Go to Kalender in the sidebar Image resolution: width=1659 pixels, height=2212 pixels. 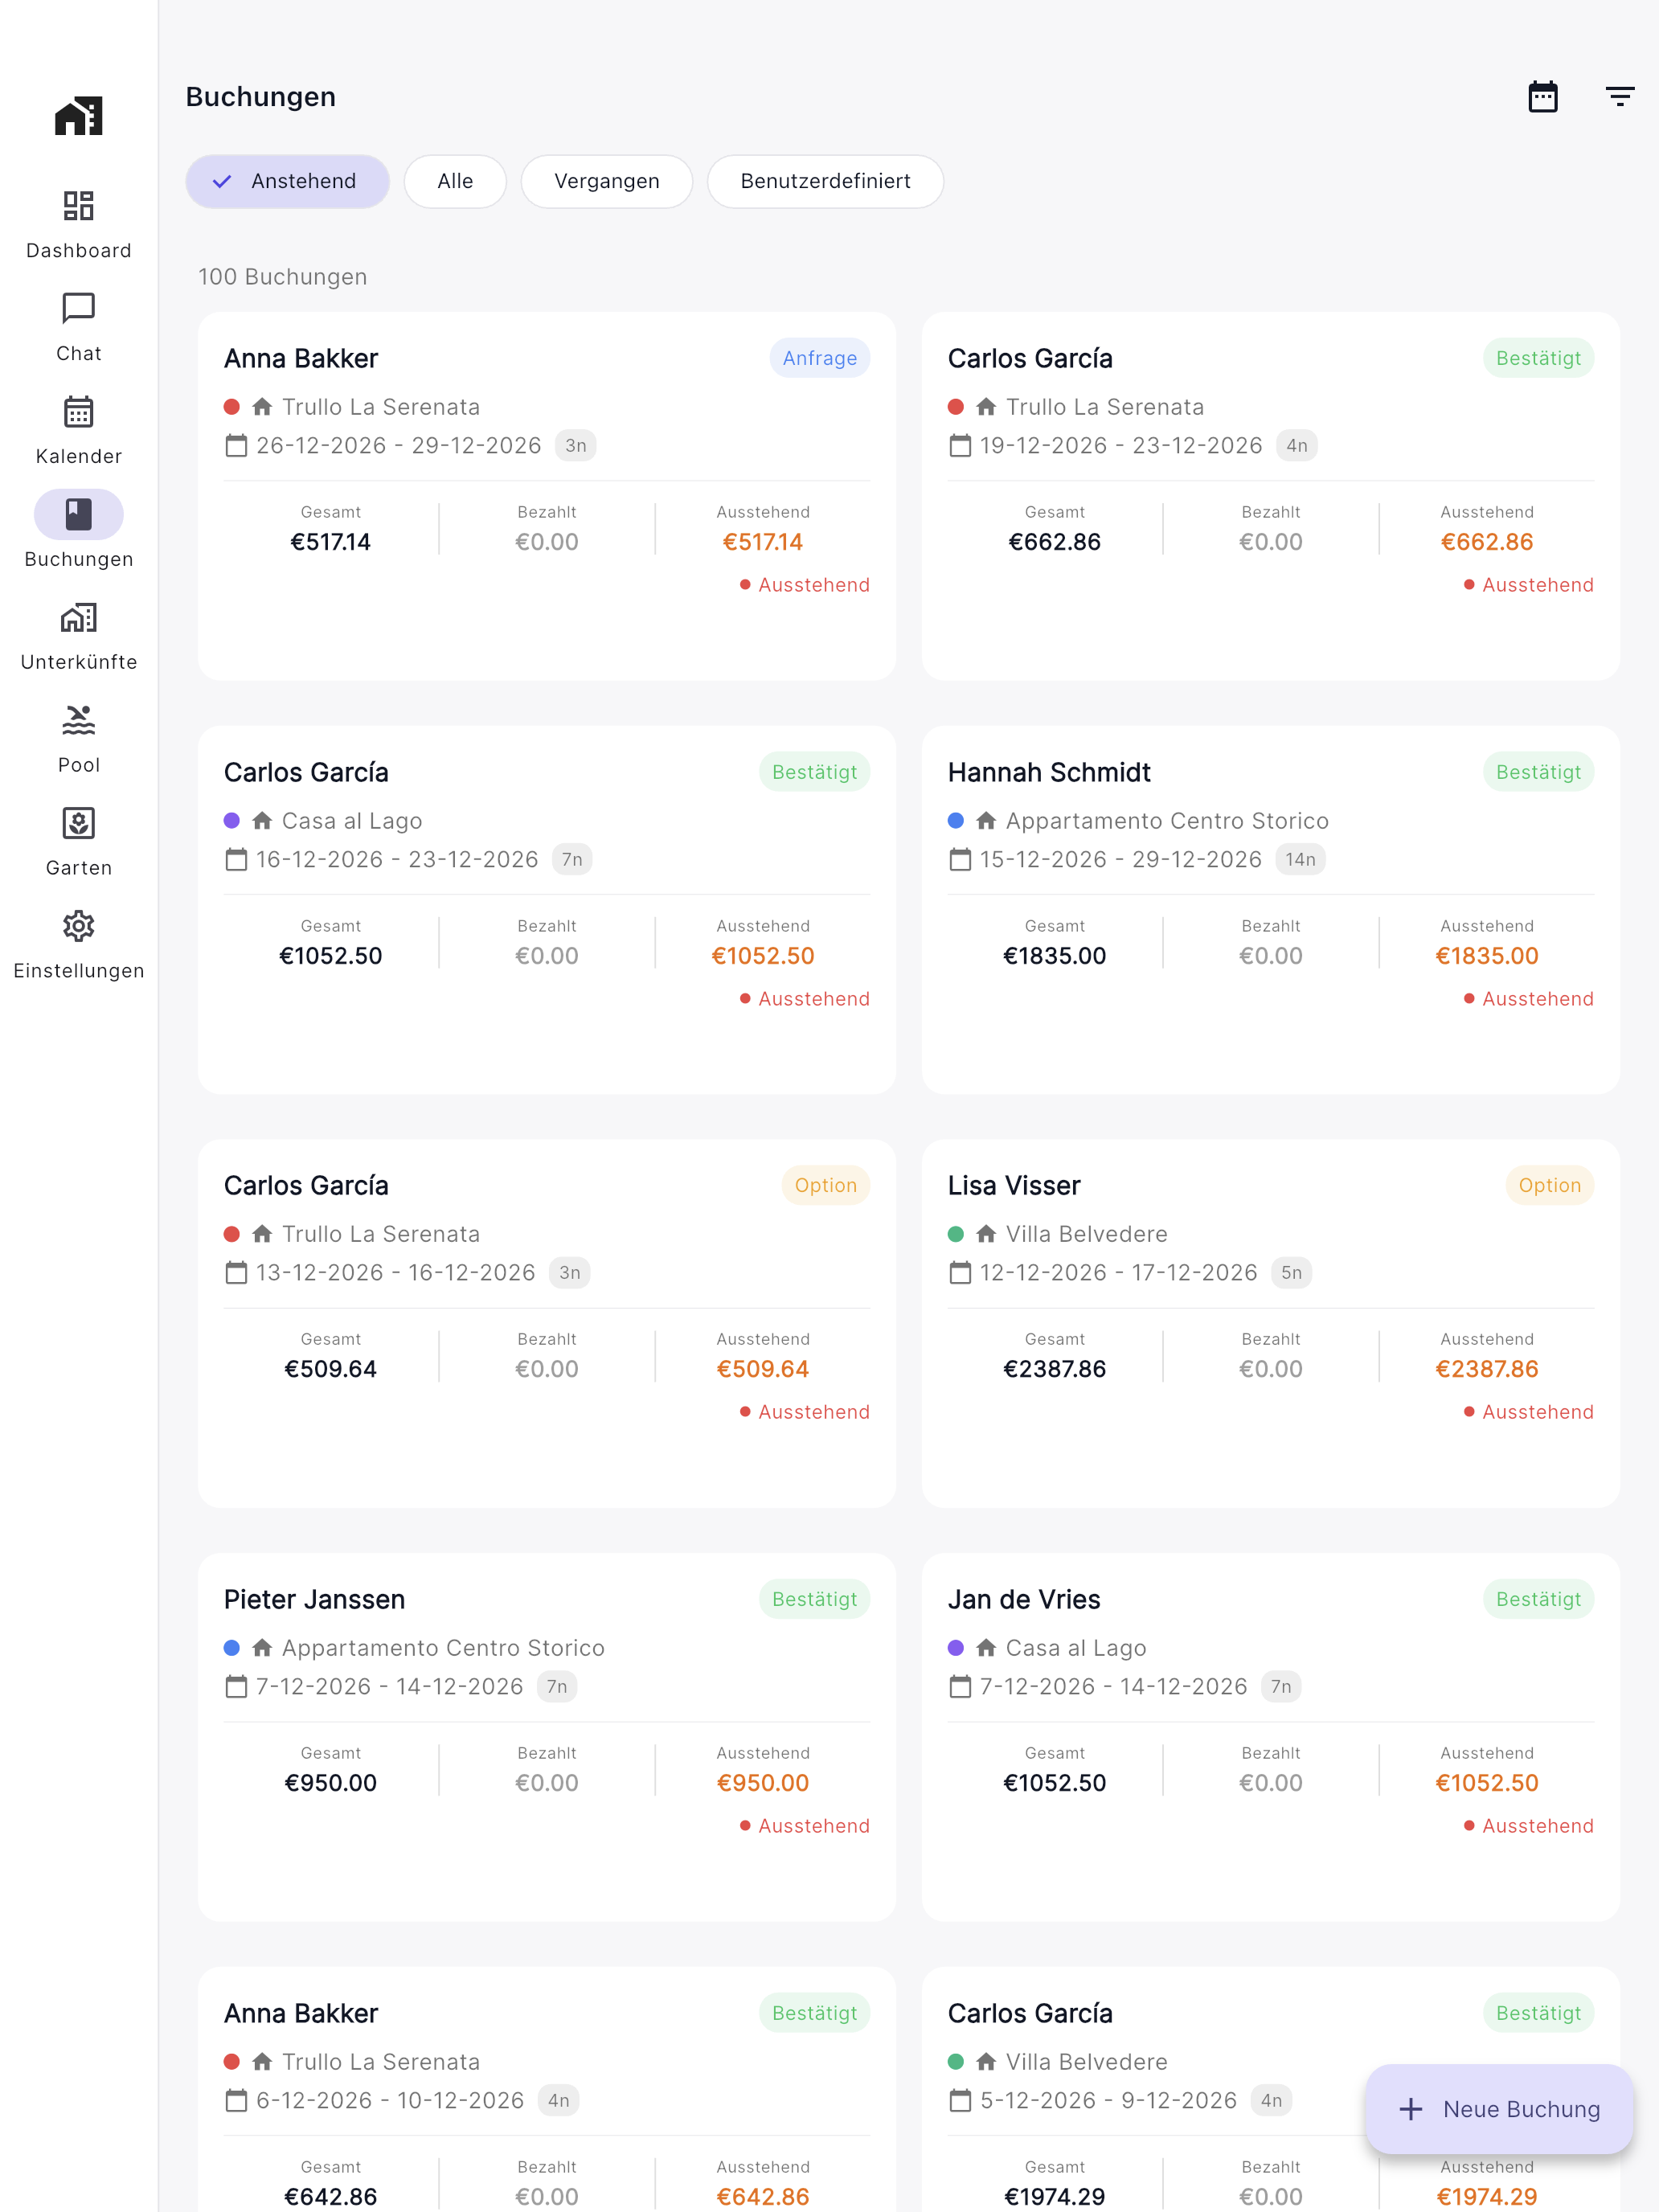(79, 431)
